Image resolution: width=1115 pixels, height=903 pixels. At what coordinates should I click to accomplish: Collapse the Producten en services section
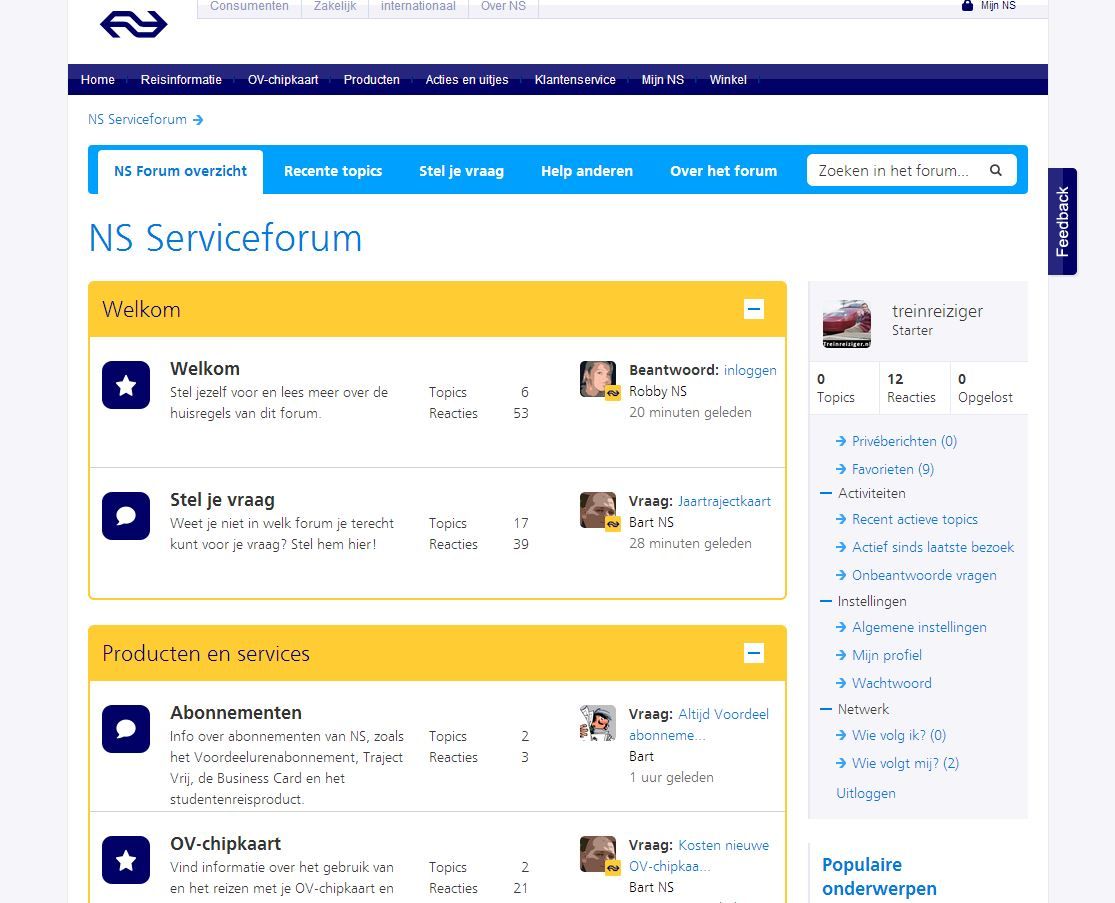tap(754, 653)
